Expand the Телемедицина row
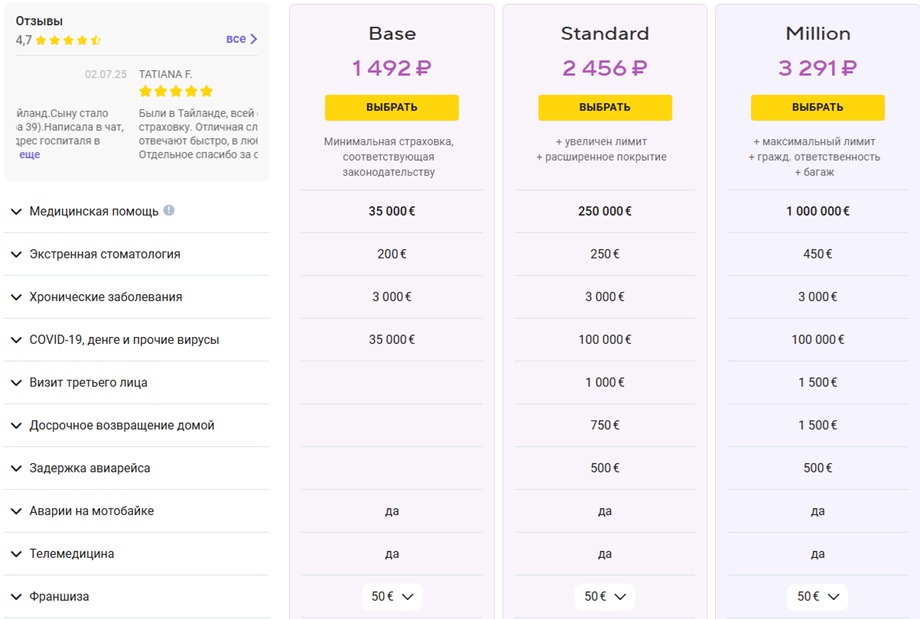Screen dimensions: 920x619 click(136, 554)
